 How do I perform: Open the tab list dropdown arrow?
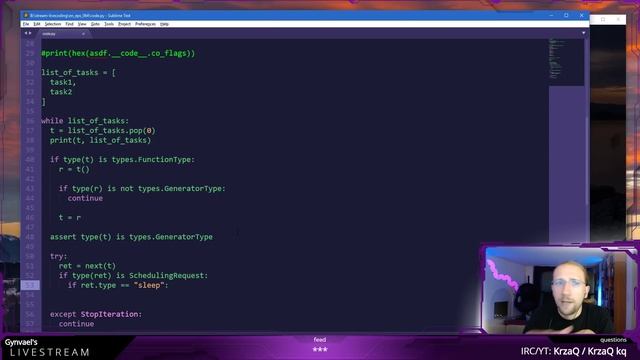pos(584,33)
